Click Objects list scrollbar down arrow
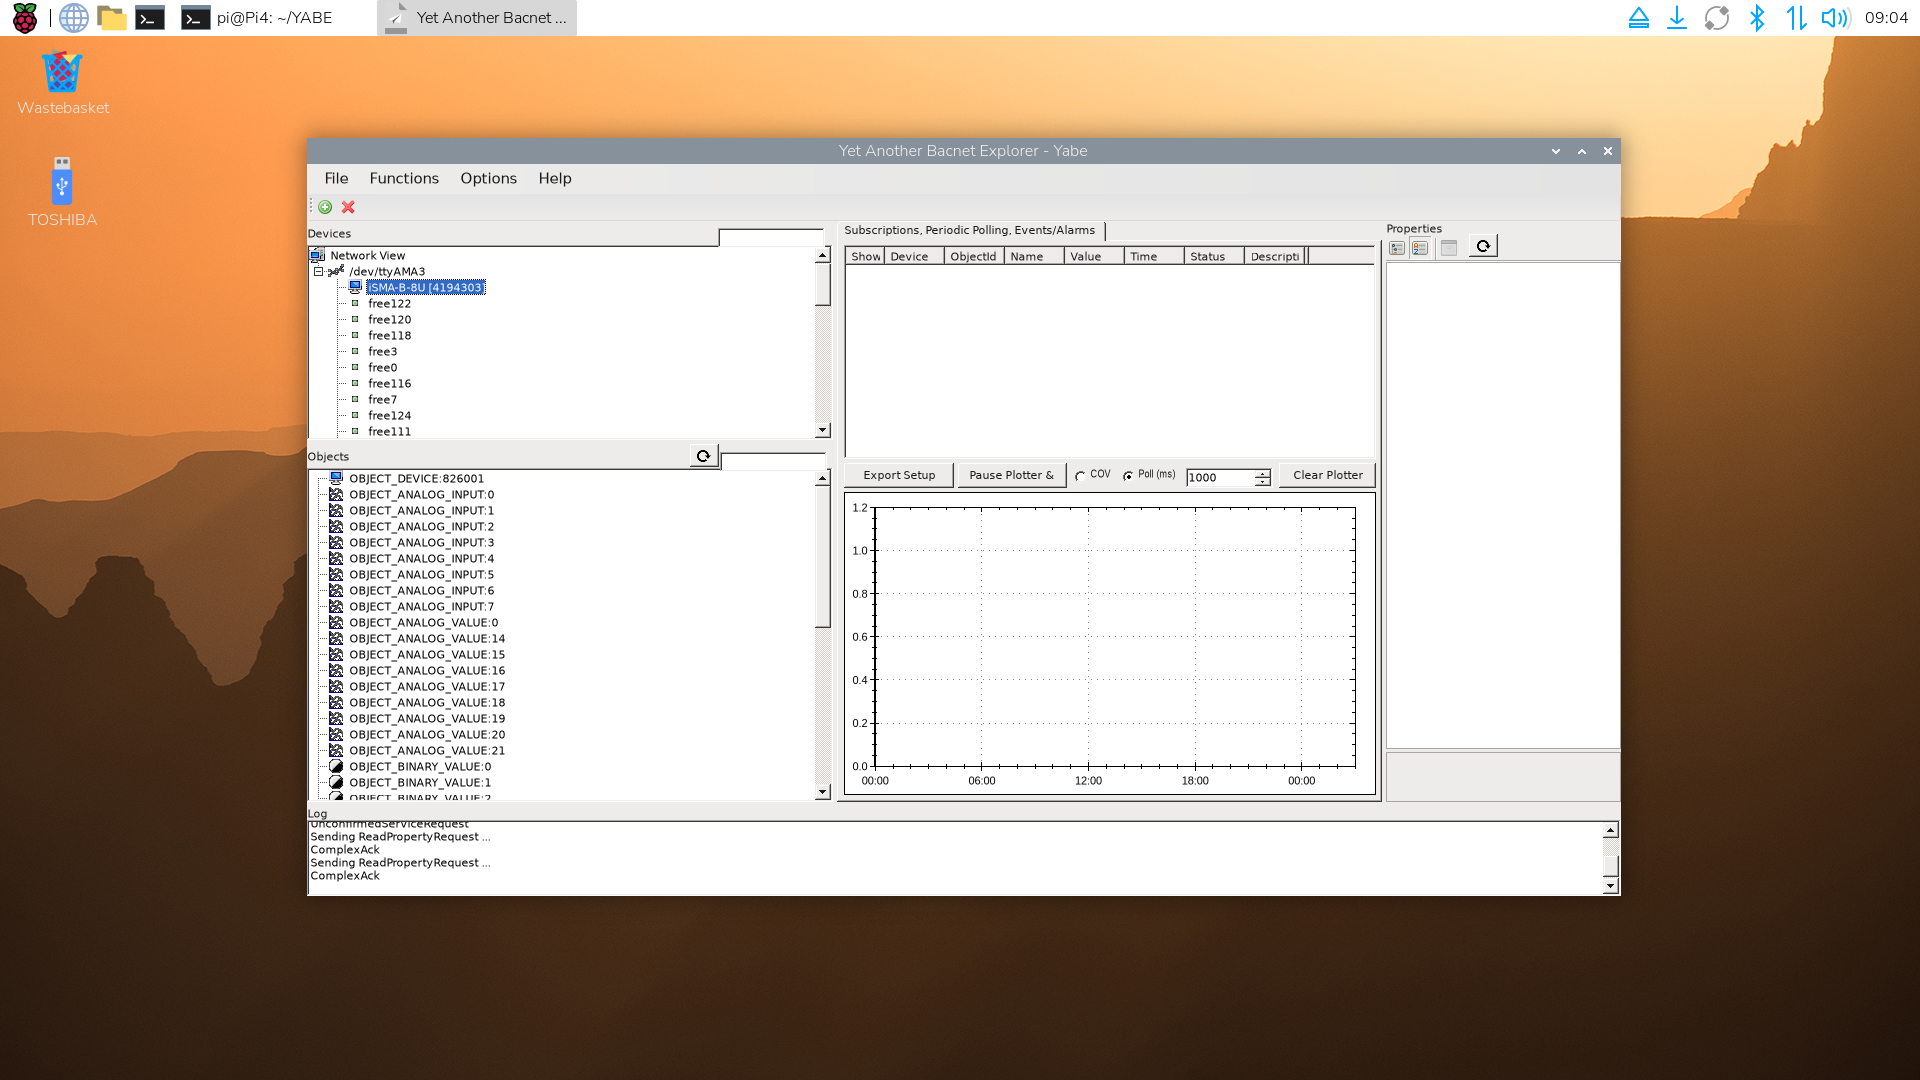This screenshot has height=1080, width=1920. point(822,792)
